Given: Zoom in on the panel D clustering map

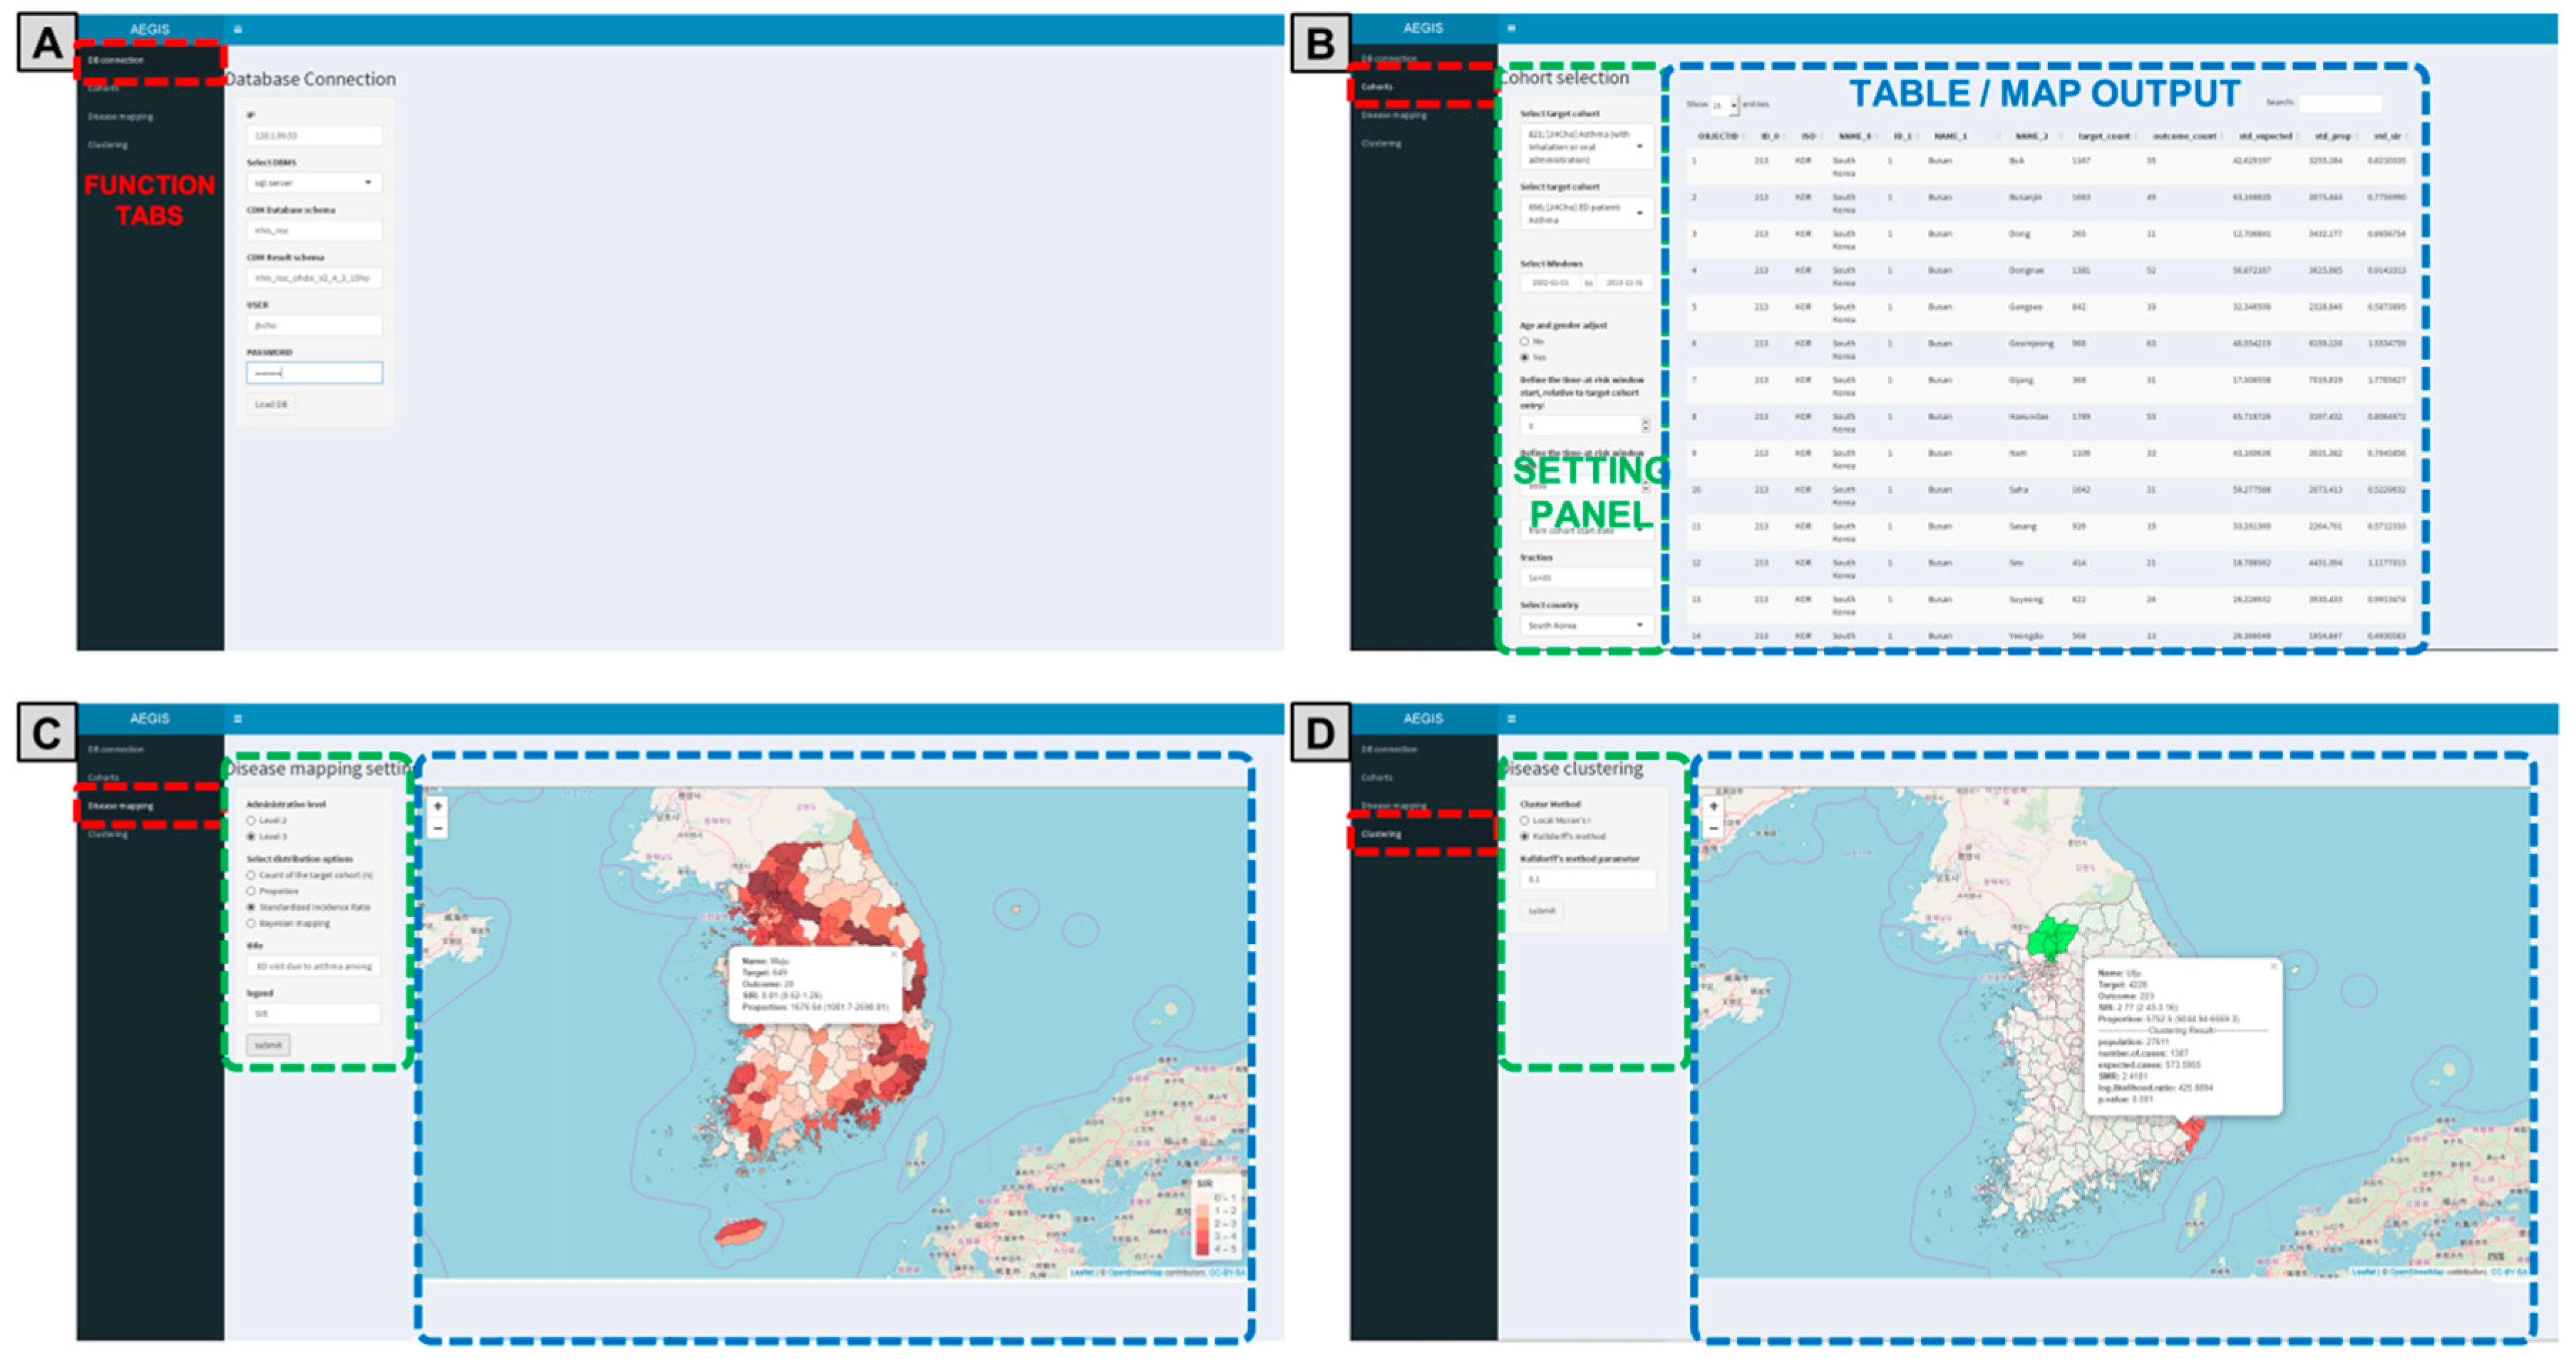Looking at the screenshot, I should 1713,806.
